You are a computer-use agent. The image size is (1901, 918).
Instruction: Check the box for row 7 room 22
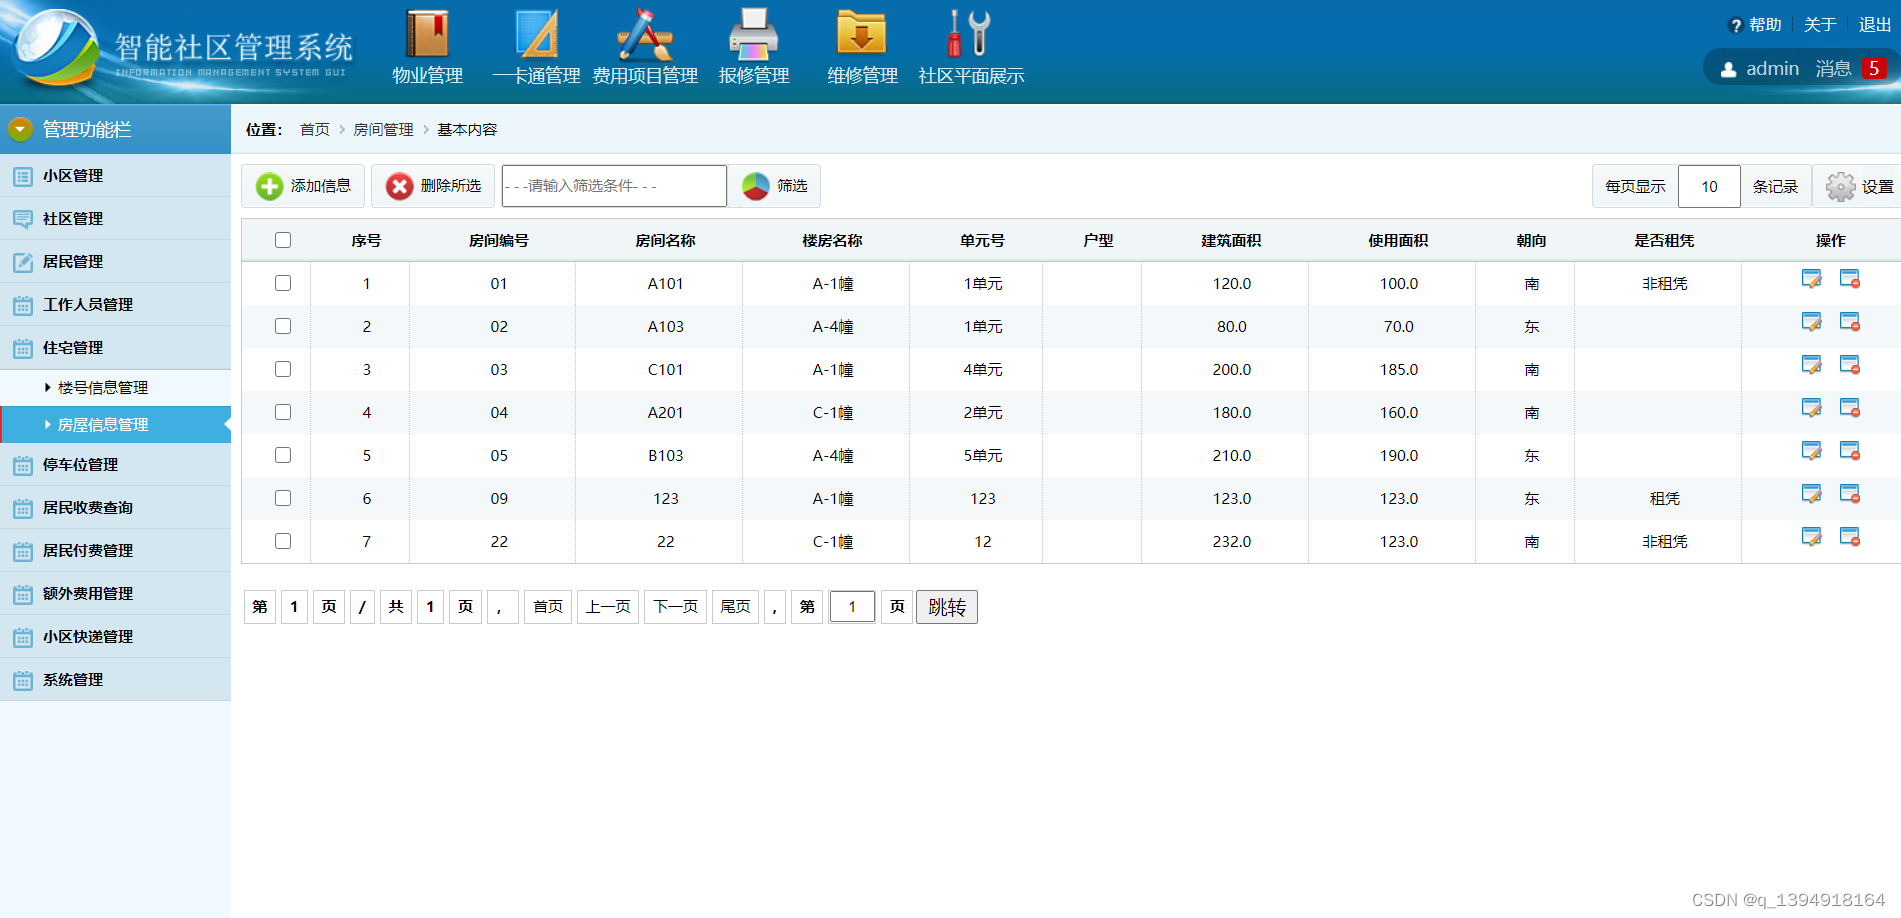pos(283,541)
